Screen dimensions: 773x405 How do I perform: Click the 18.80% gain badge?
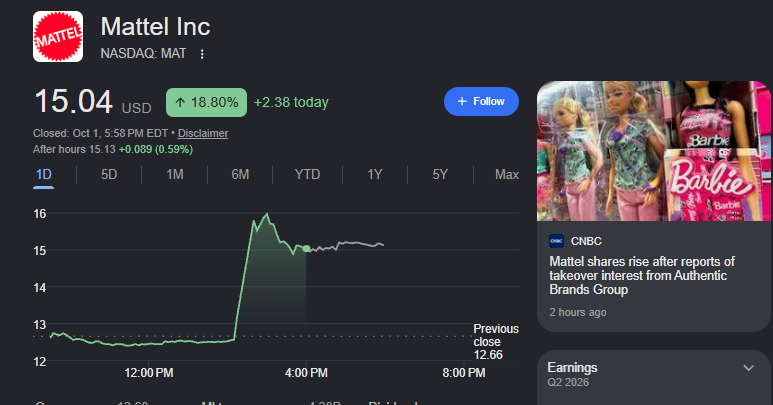tap(206, 102)
